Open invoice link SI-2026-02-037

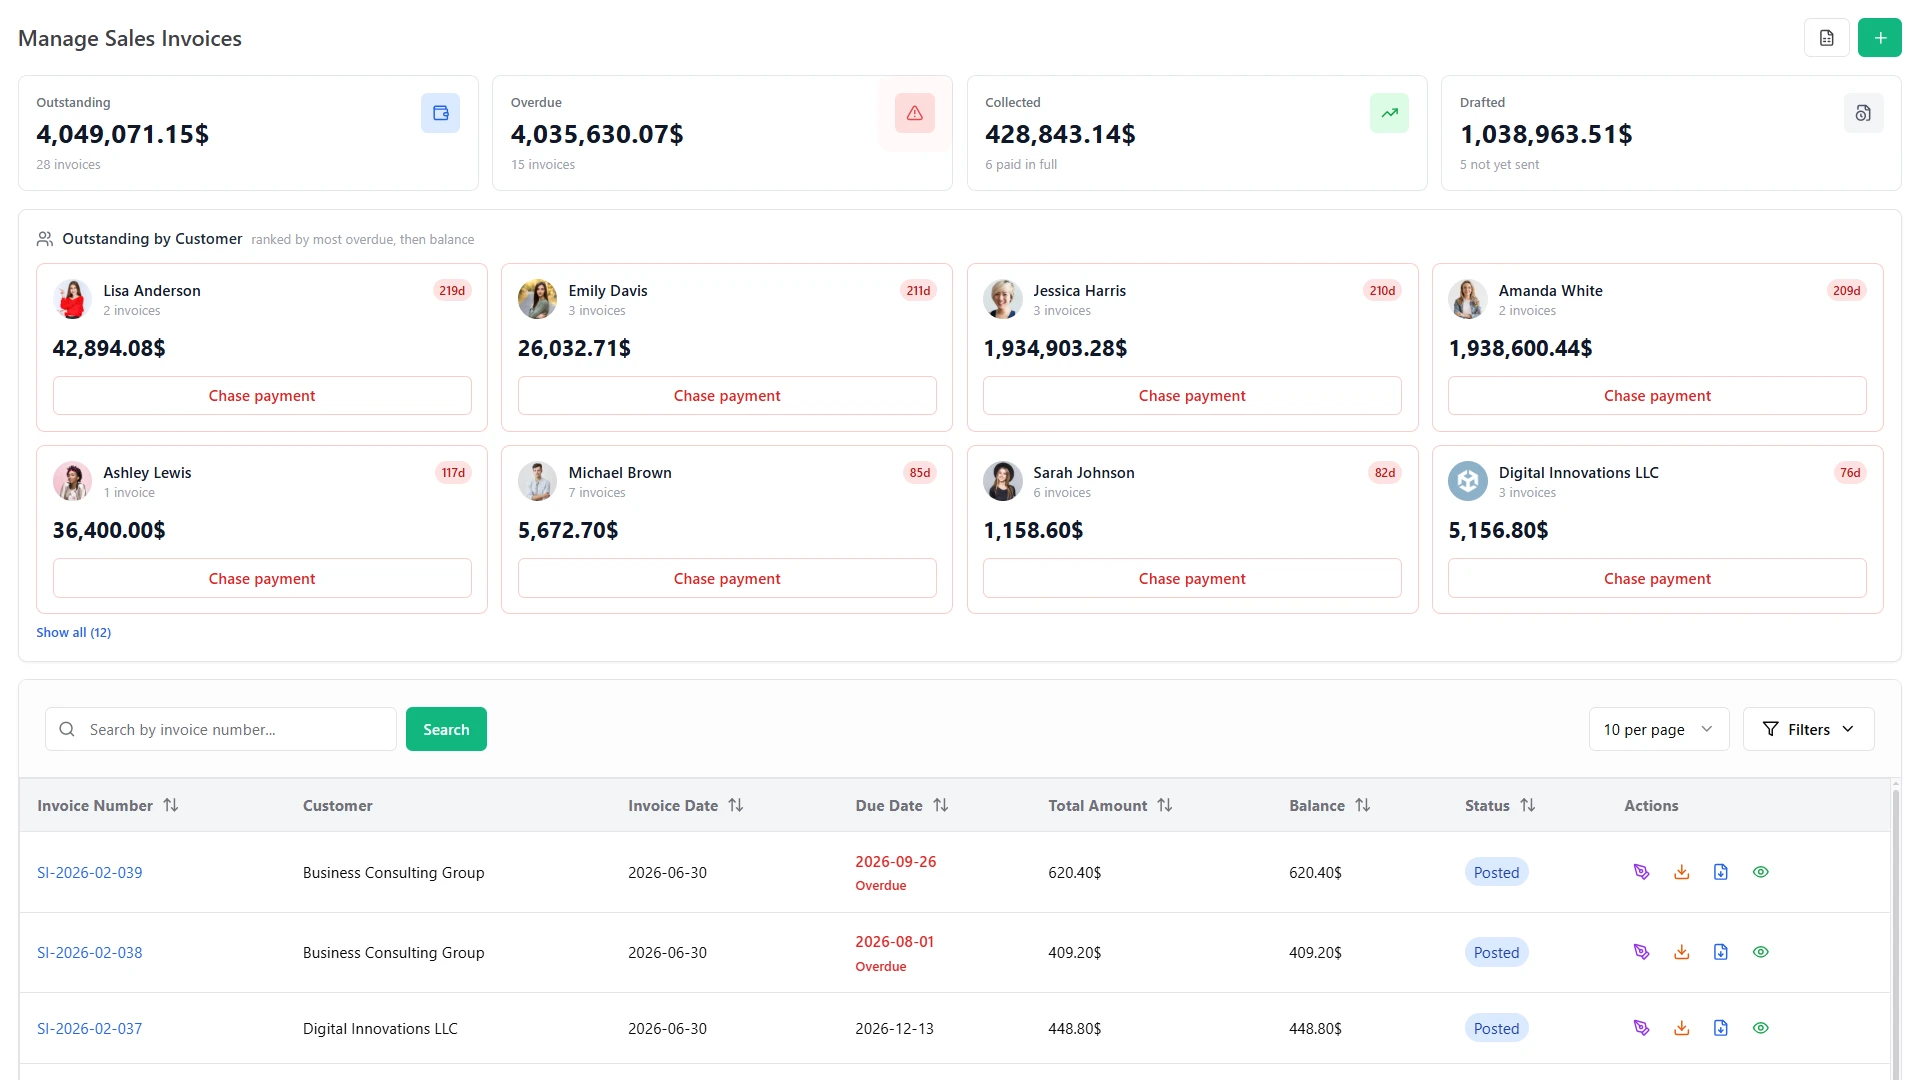(x=90, y=1028)
